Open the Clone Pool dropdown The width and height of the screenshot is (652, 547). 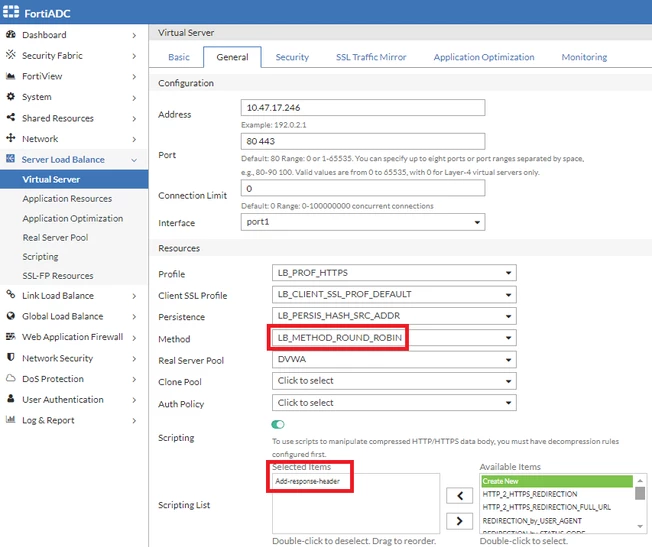click(x=394, y=381)
